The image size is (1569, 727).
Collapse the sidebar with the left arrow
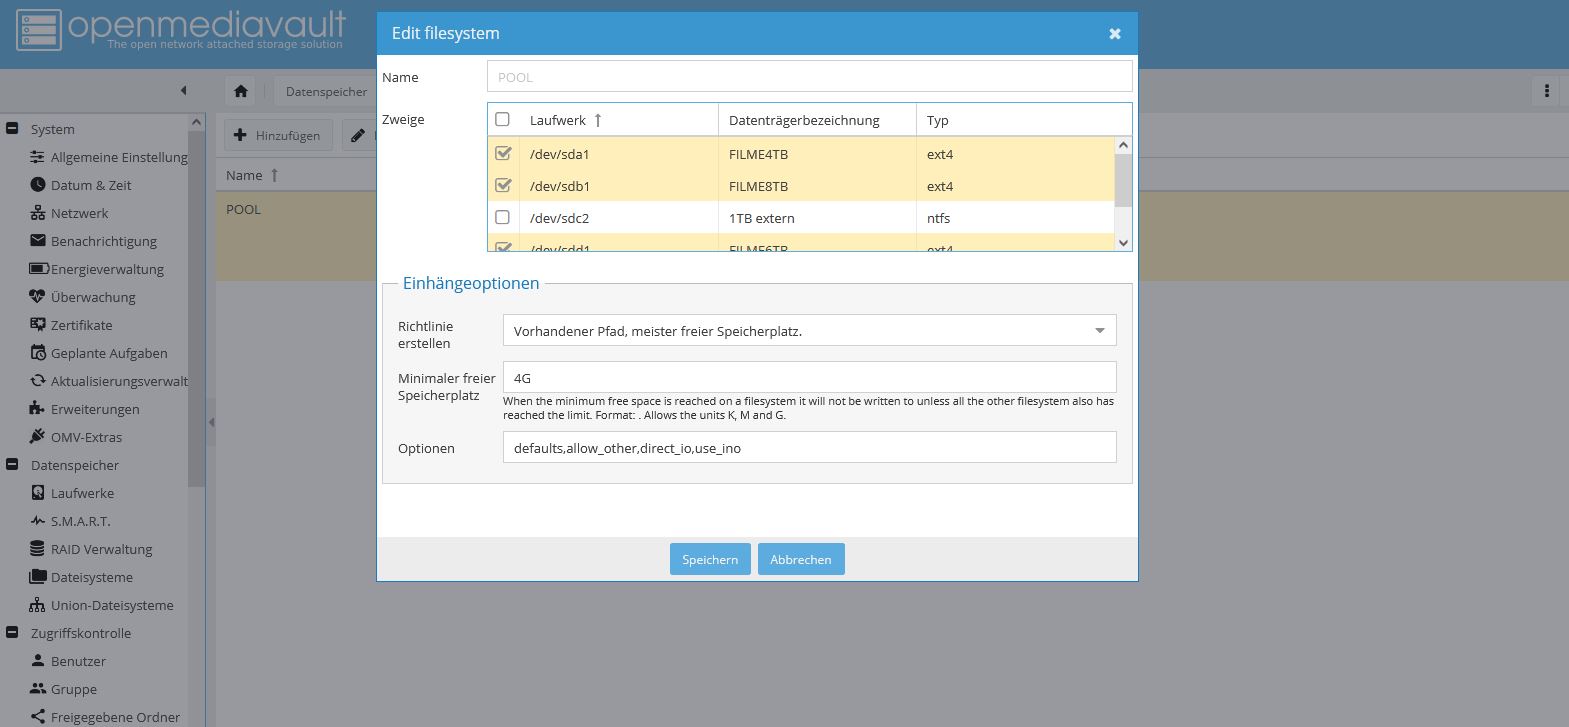183,91
